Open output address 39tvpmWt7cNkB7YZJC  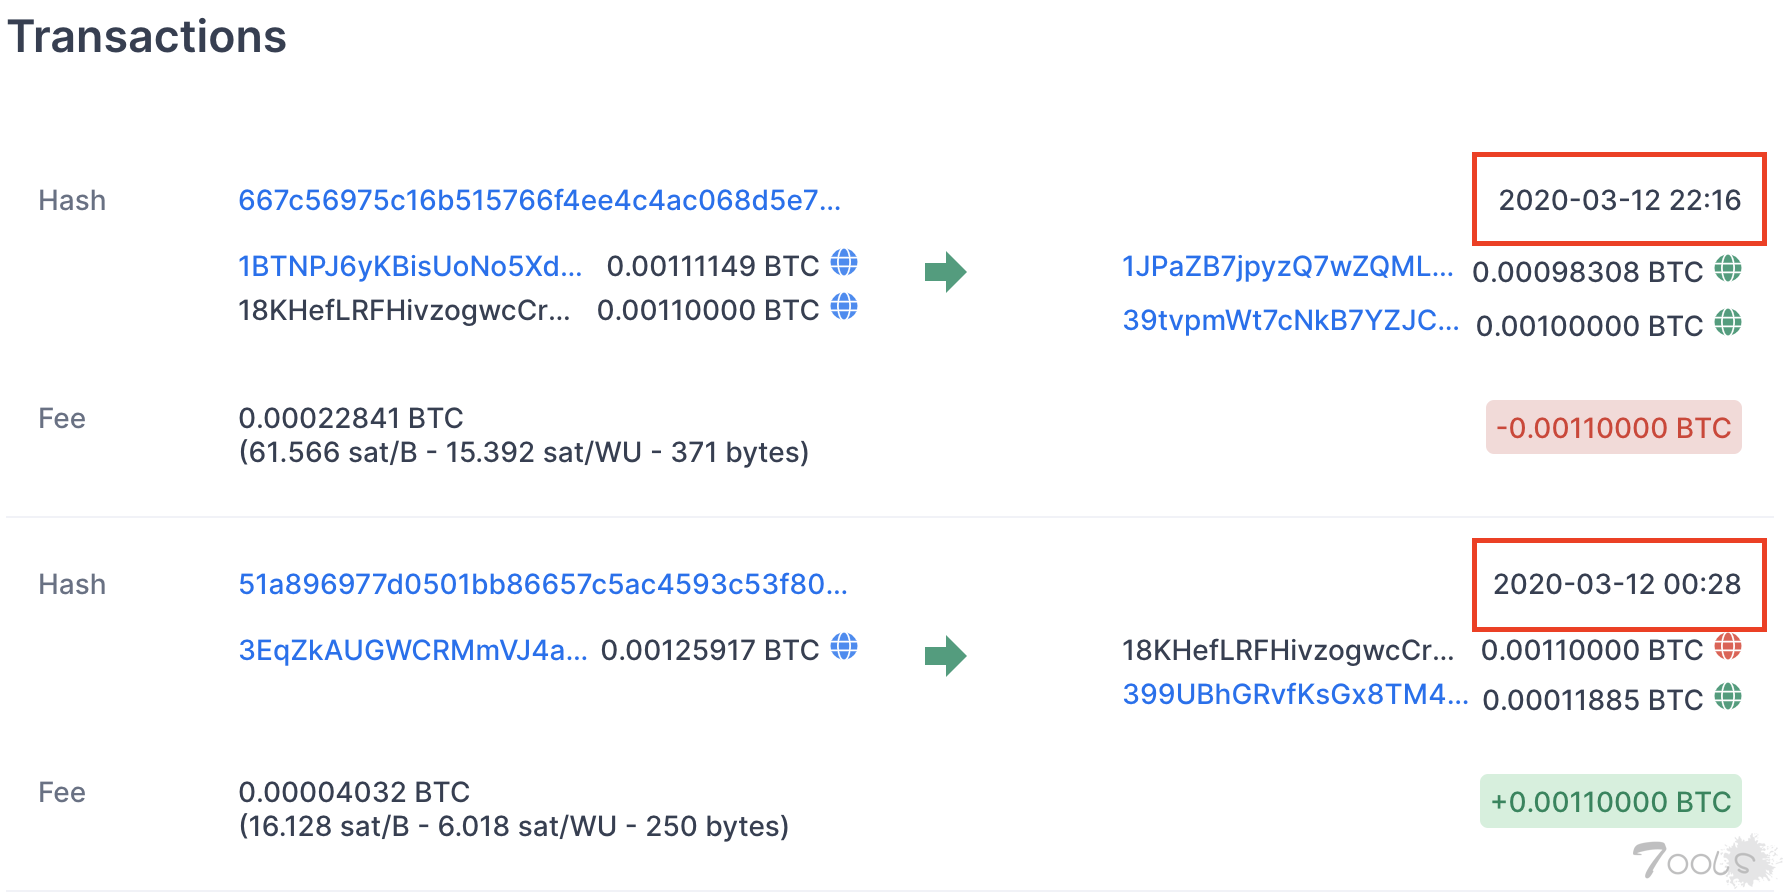click(x=1290, y=320)
